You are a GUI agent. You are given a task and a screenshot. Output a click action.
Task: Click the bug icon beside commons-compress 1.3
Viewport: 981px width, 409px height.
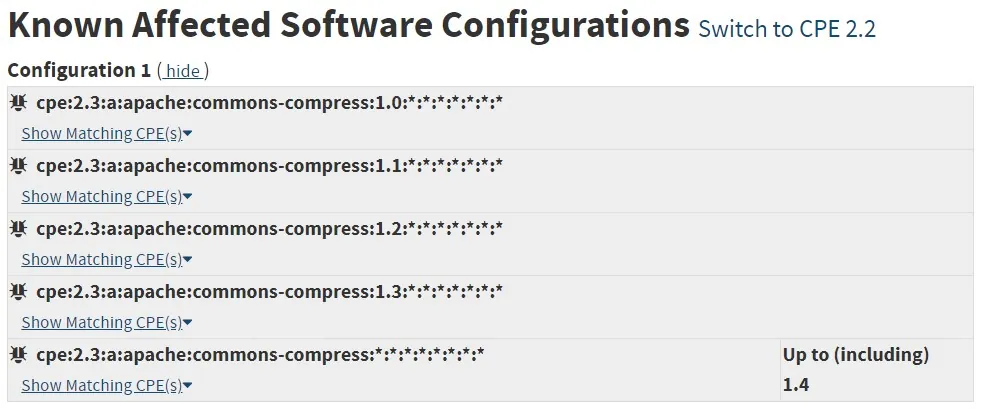(x=18, y=291)
